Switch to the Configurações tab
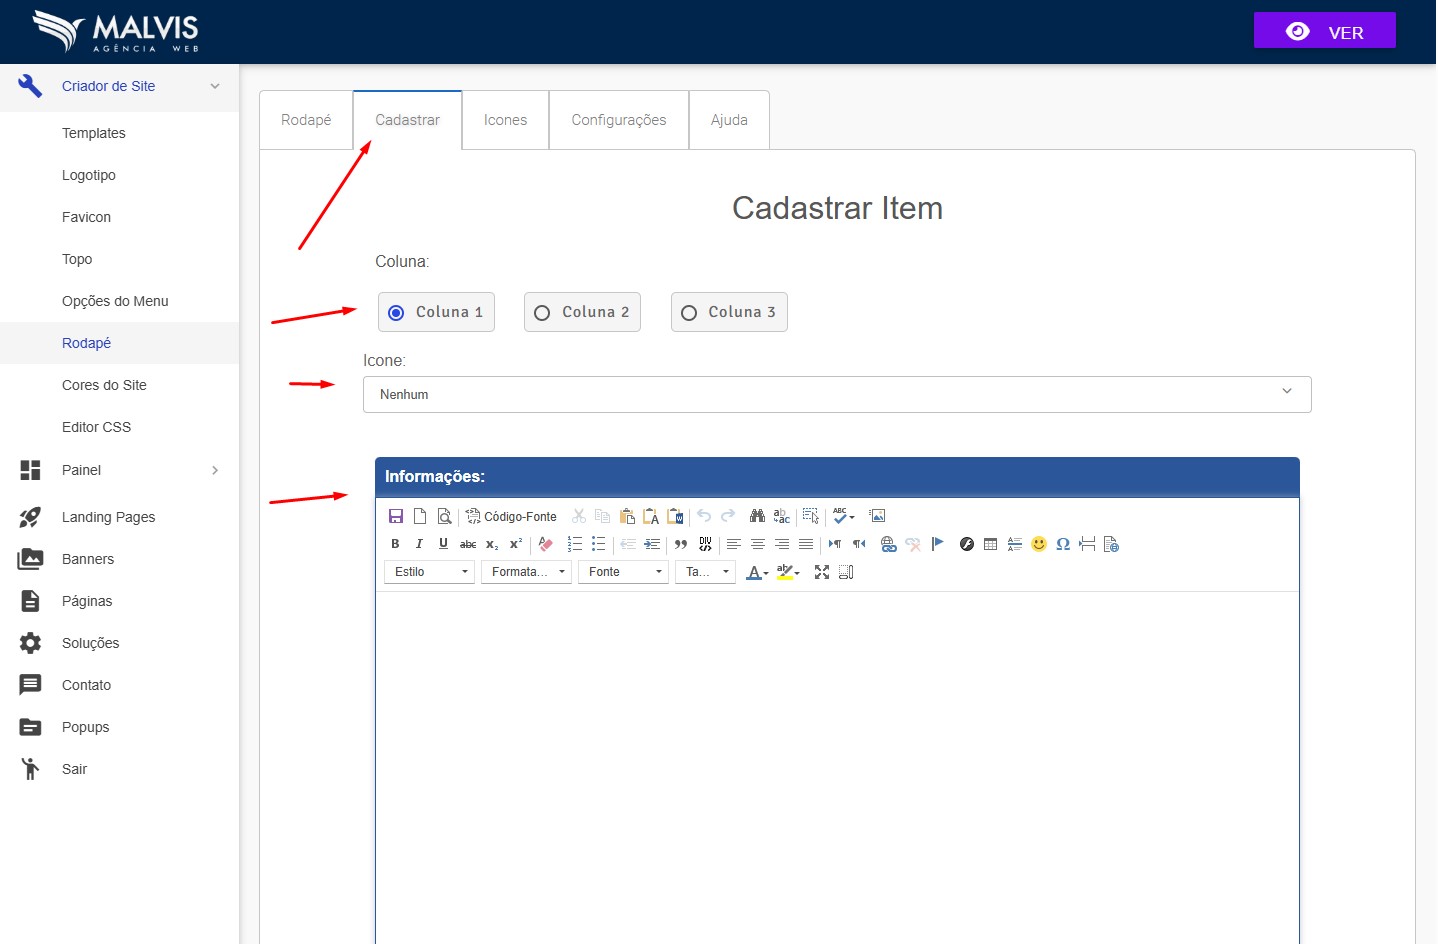 [618, 120]
